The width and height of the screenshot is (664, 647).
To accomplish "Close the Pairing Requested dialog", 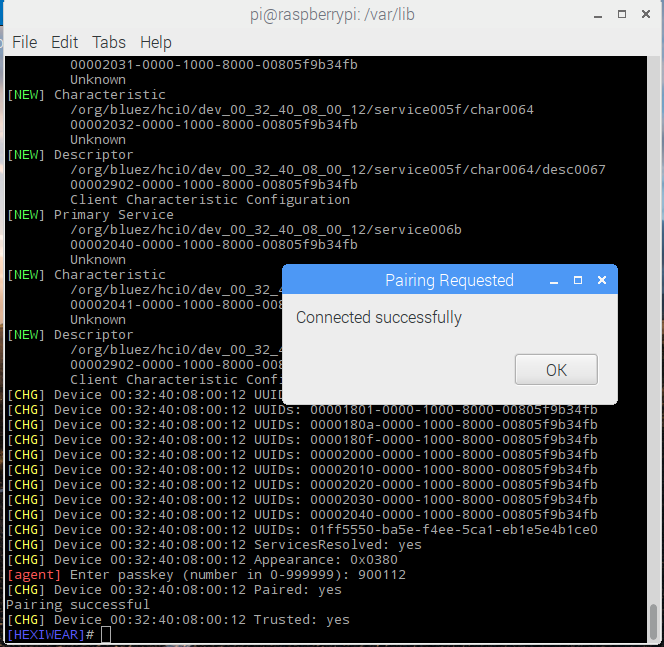I will (602, 281).
